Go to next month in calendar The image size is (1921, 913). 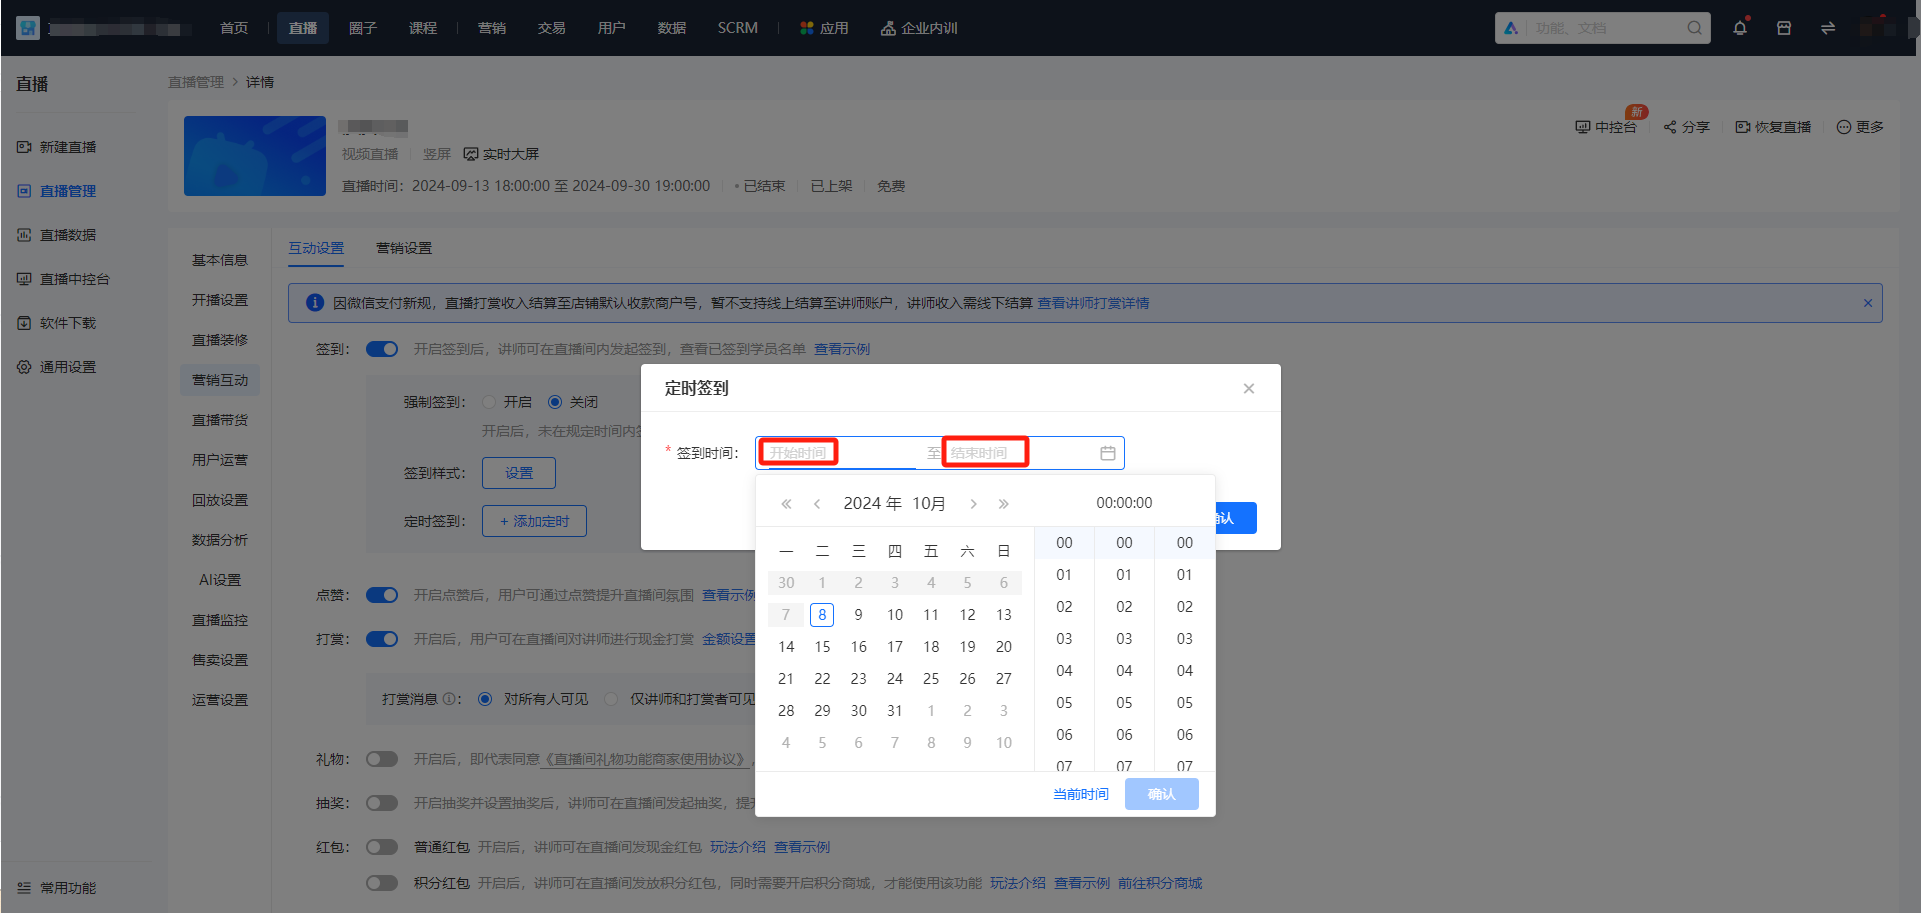click(973, 504)
